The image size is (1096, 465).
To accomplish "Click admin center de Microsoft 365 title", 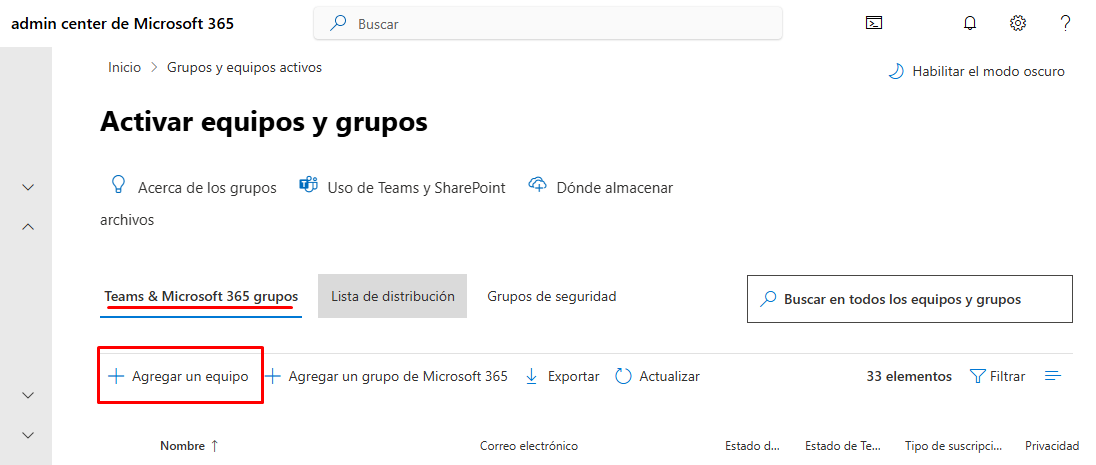I will tap(123, 23).
